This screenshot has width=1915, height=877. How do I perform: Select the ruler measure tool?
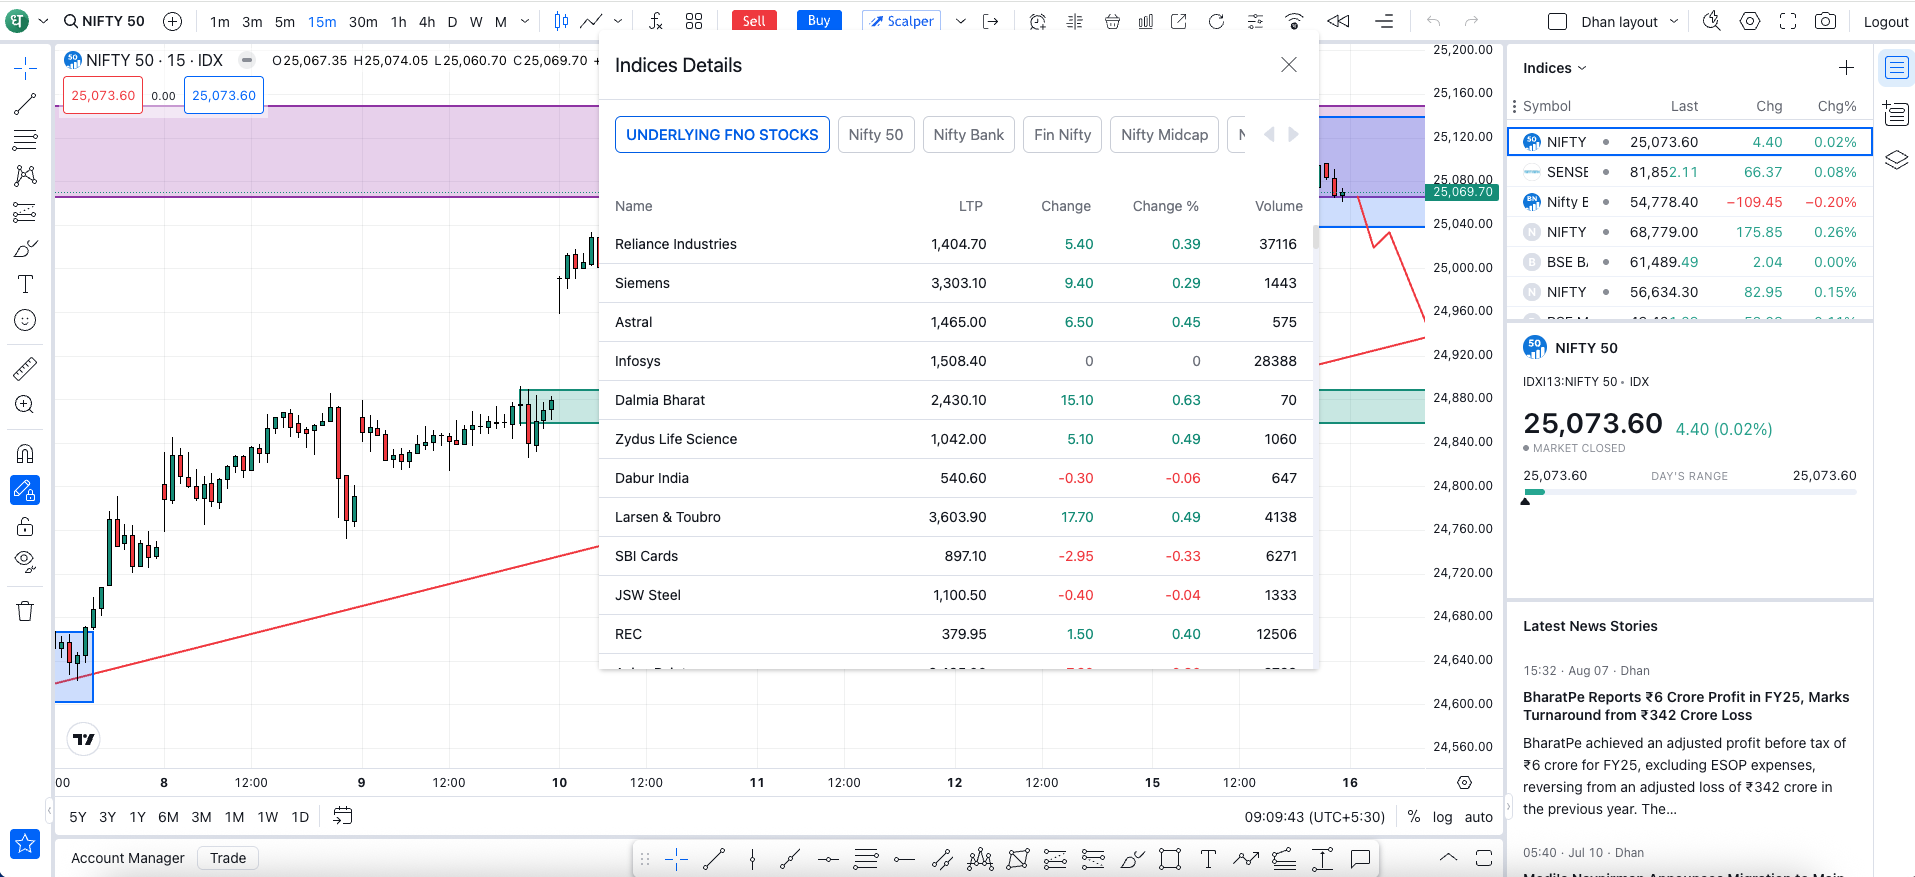coord(25,369)
